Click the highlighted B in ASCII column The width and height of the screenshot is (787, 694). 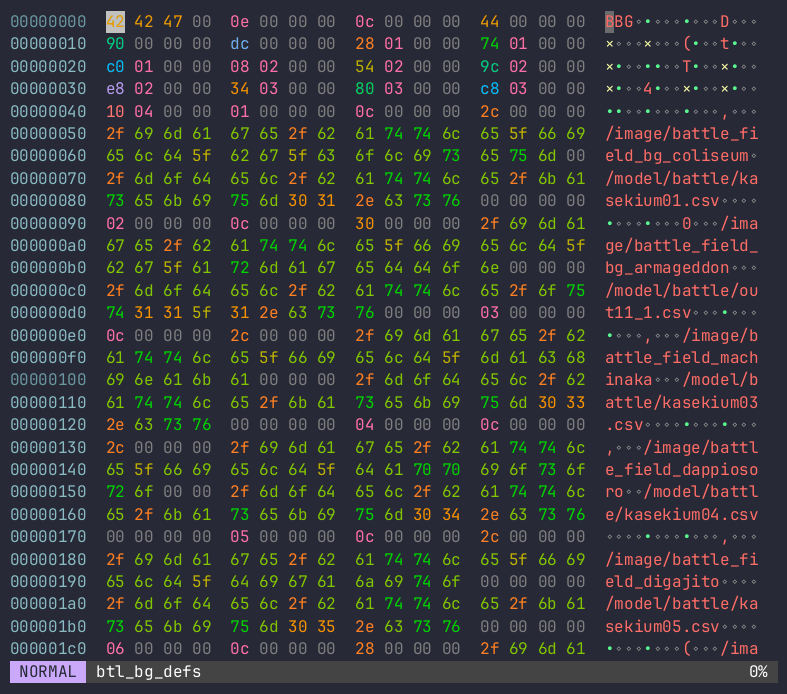point(609,22)
